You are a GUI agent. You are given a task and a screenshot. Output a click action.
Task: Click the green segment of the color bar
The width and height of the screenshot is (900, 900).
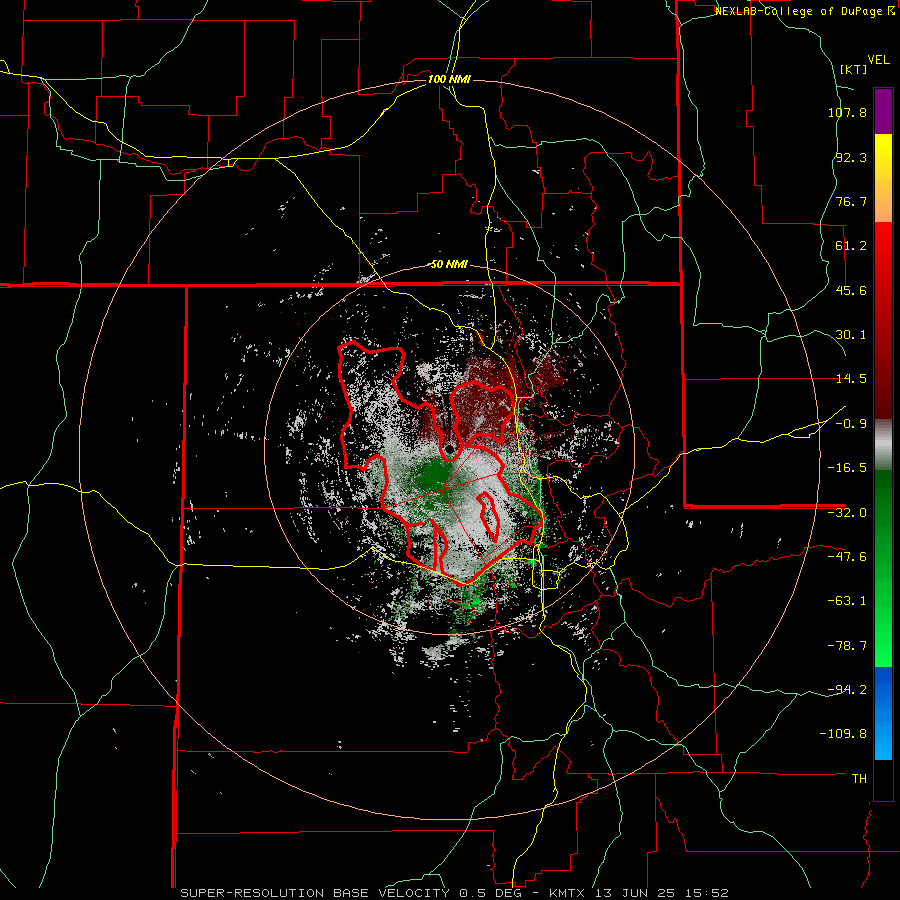pos(883,568)
